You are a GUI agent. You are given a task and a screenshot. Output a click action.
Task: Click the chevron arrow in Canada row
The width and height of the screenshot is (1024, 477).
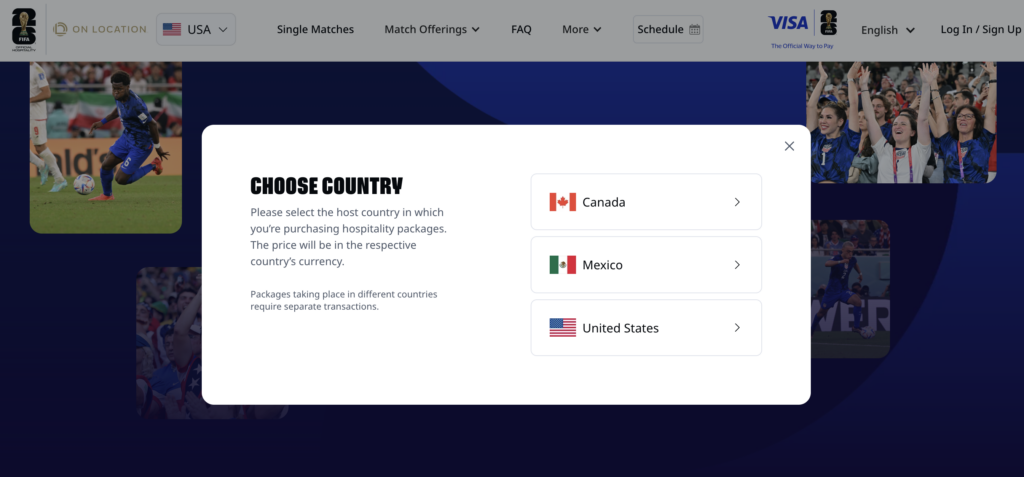pyautogui.click(x=737, y=202)
